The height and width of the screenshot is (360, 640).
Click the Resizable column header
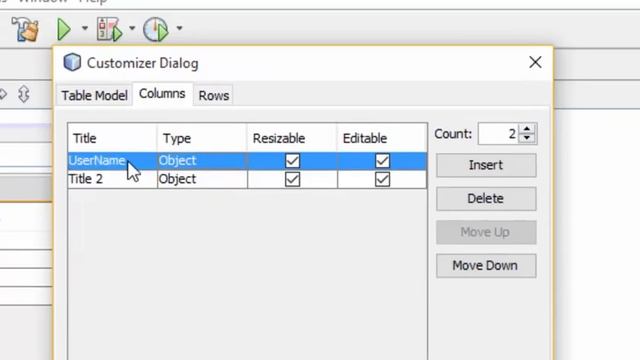coord(292,138)
